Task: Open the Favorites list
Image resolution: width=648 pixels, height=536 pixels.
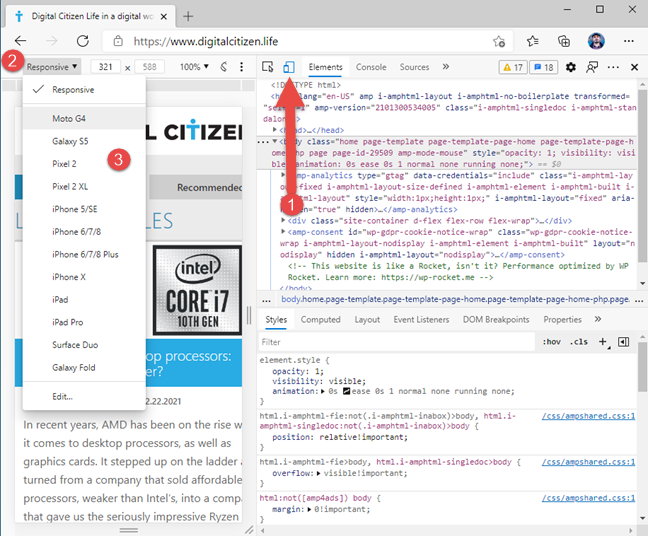Action: pyautogui.click(x=533, y=41)
